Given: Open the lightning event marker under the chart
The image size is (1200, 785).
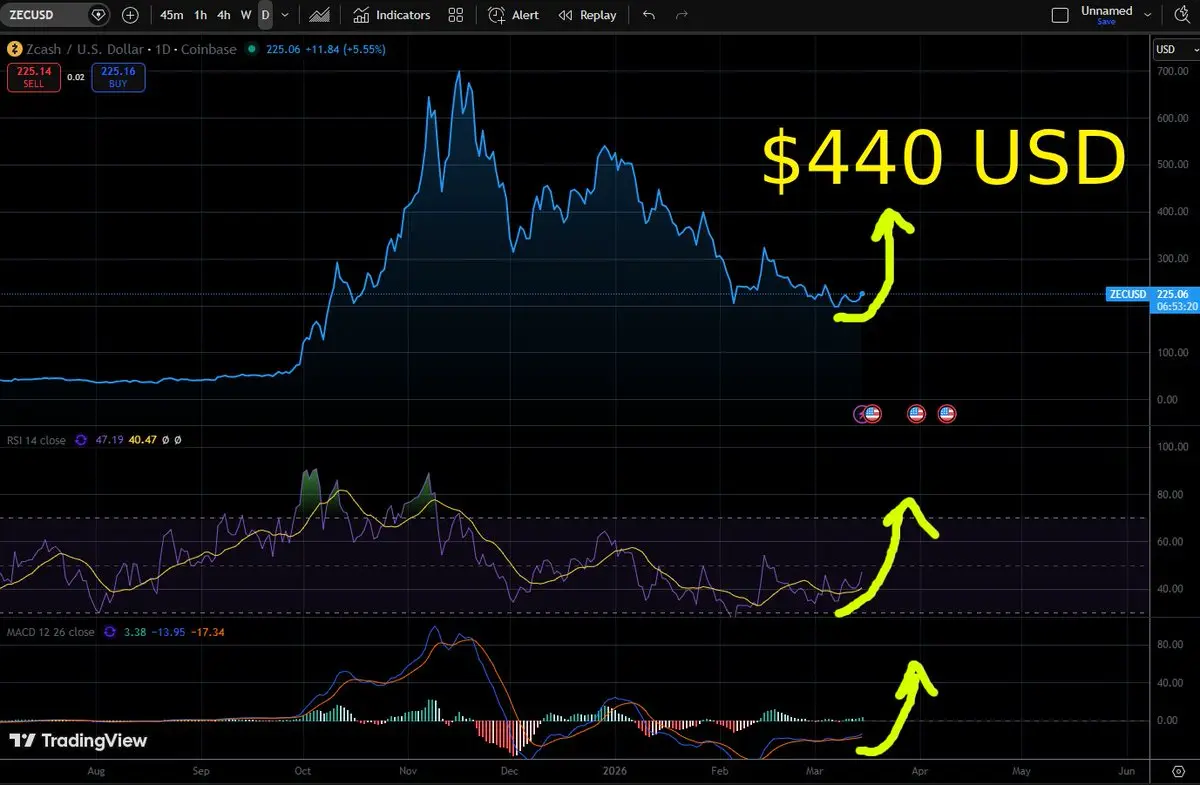Looking at the screenshot, I should tap(859, 413).
